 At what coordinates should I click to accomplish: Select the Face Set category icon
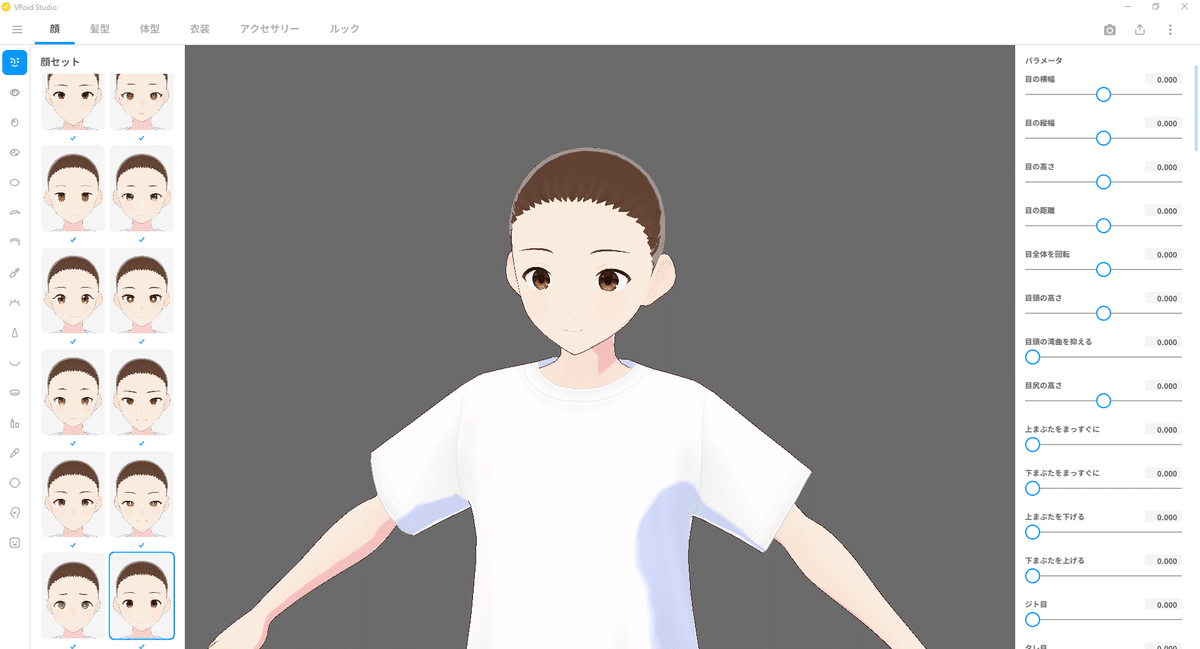point(15,62)
